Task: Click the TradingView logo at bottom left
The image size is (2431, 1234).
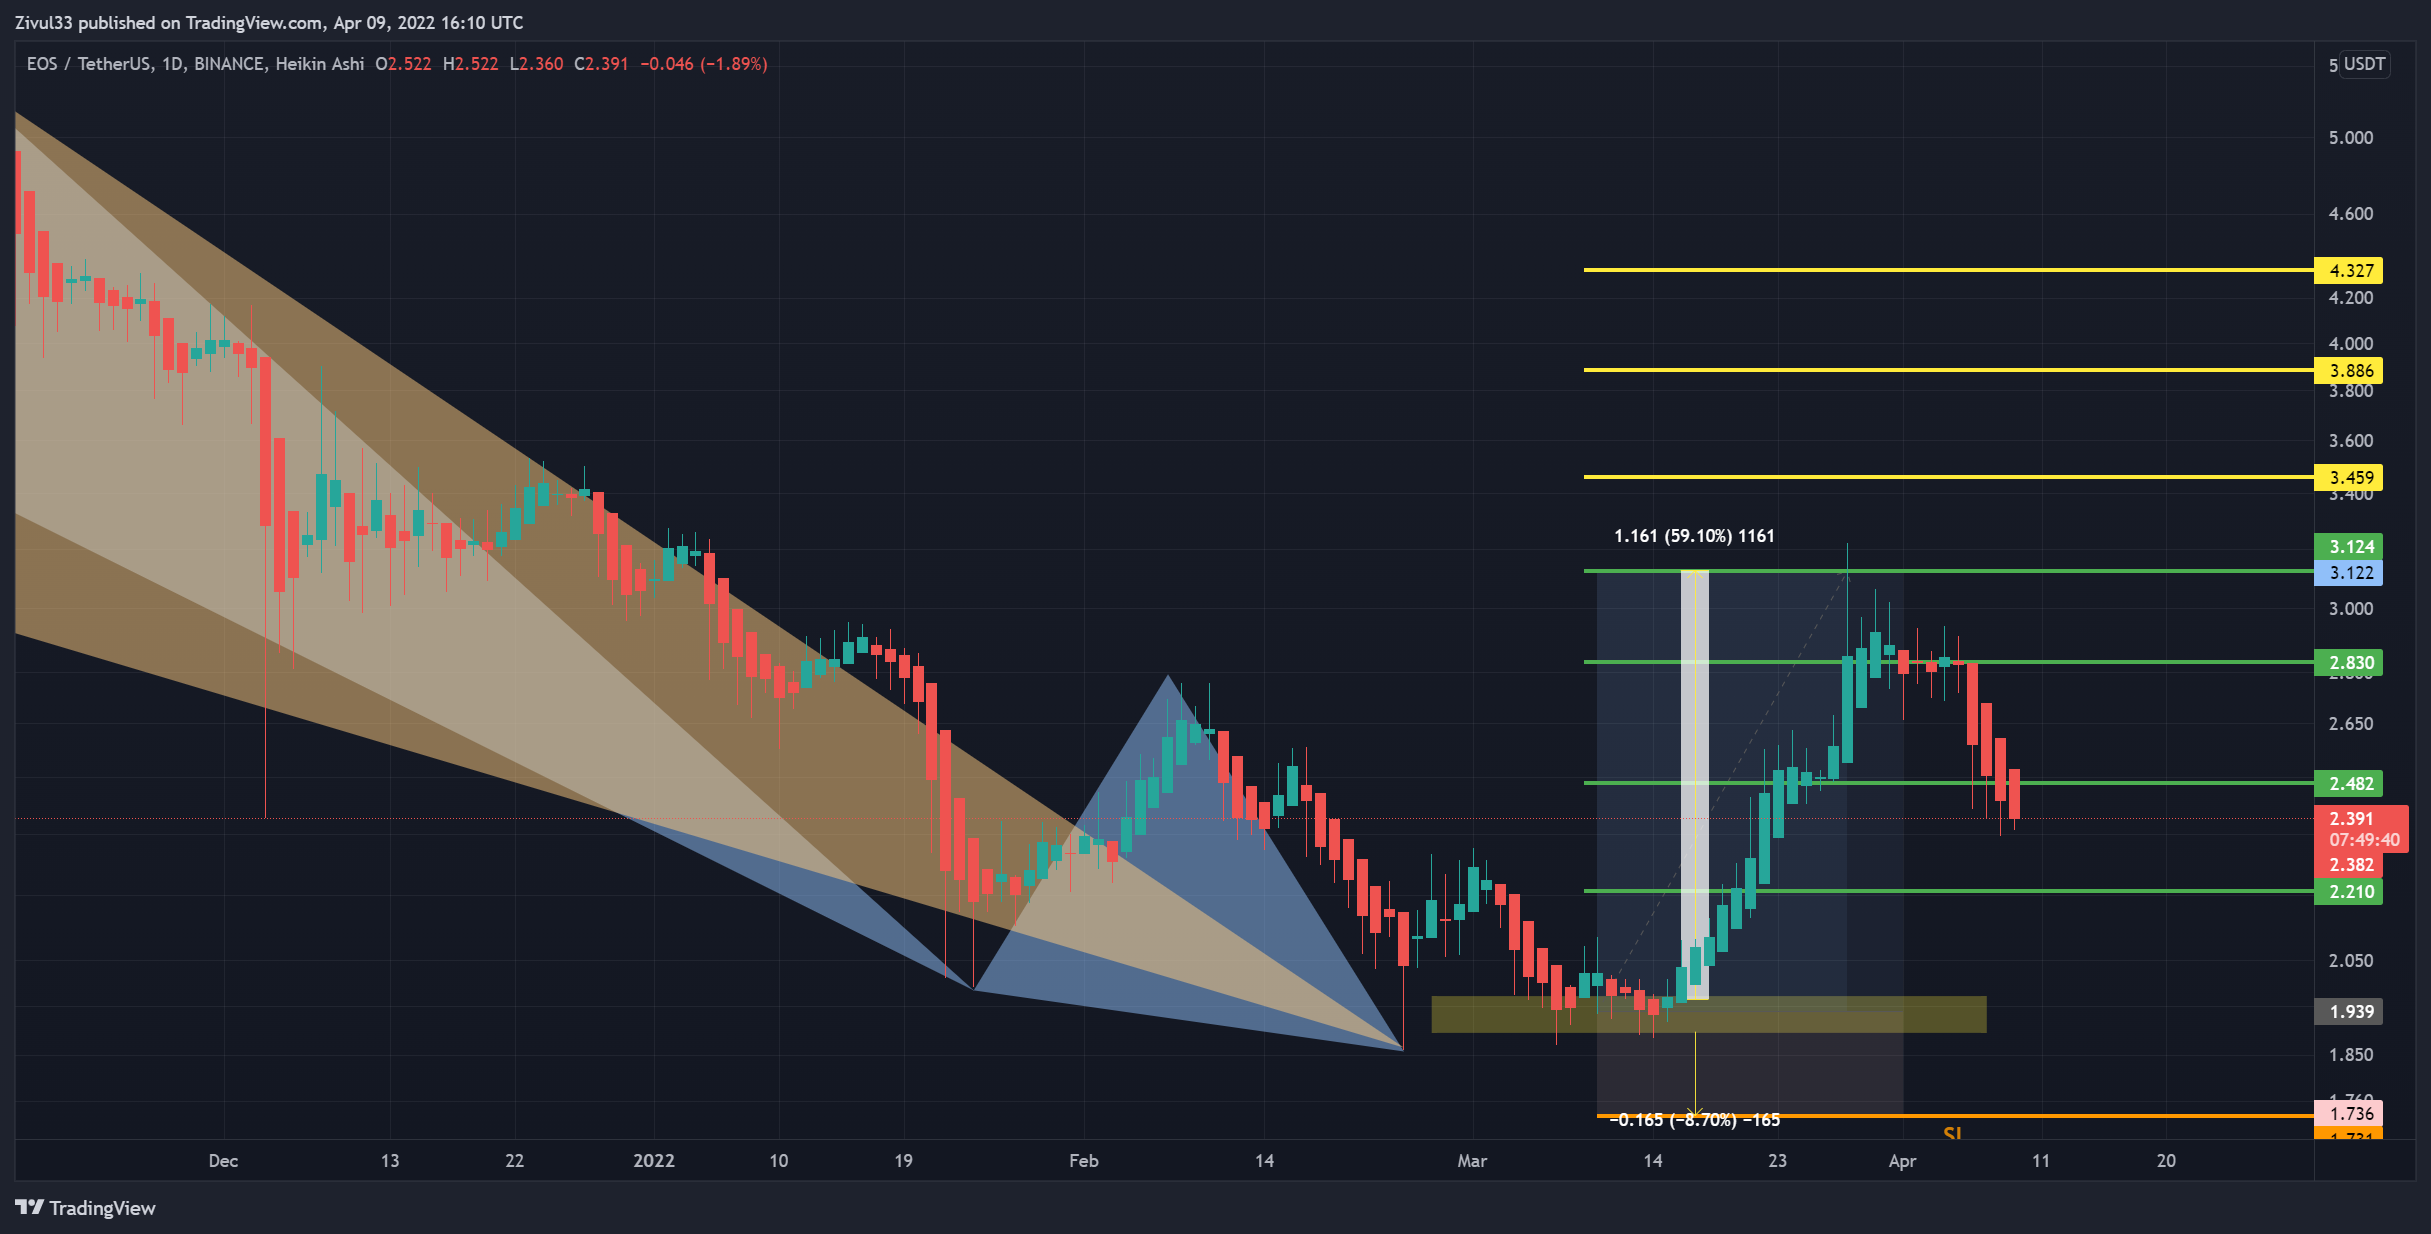Action: tap(86, 1208)
